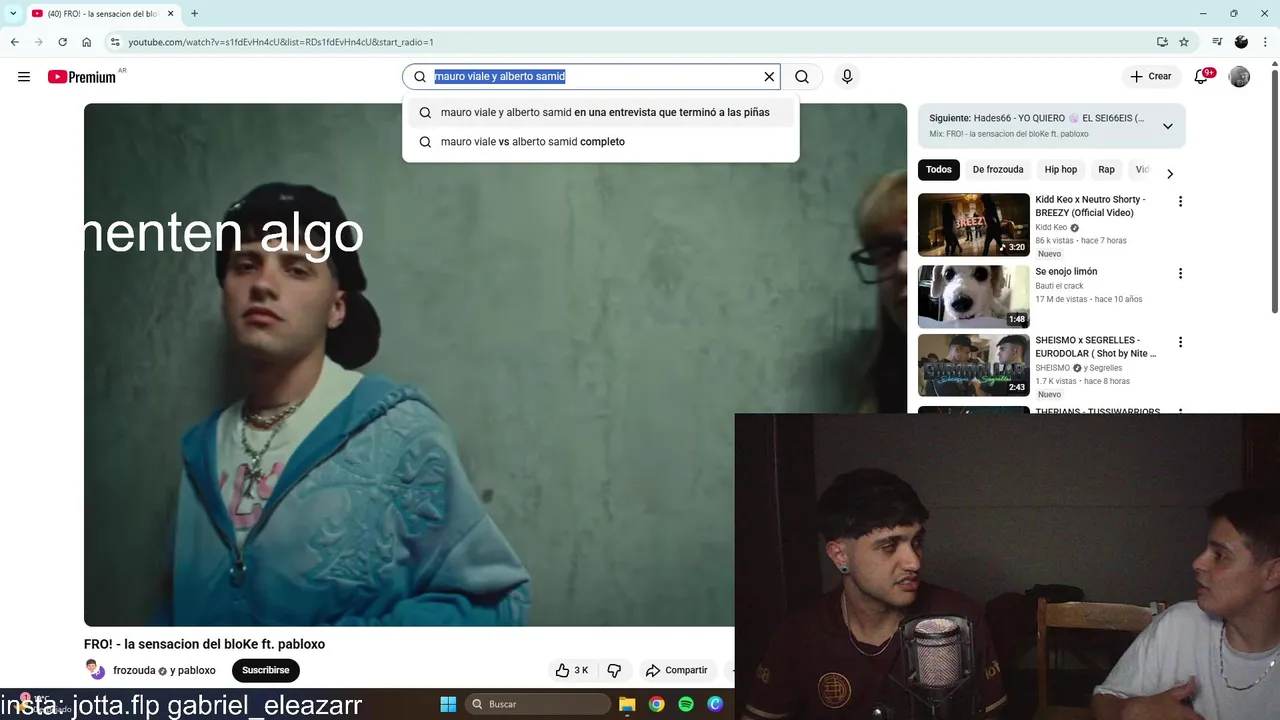Show more filter chips with right arrow

[1170, 174]
